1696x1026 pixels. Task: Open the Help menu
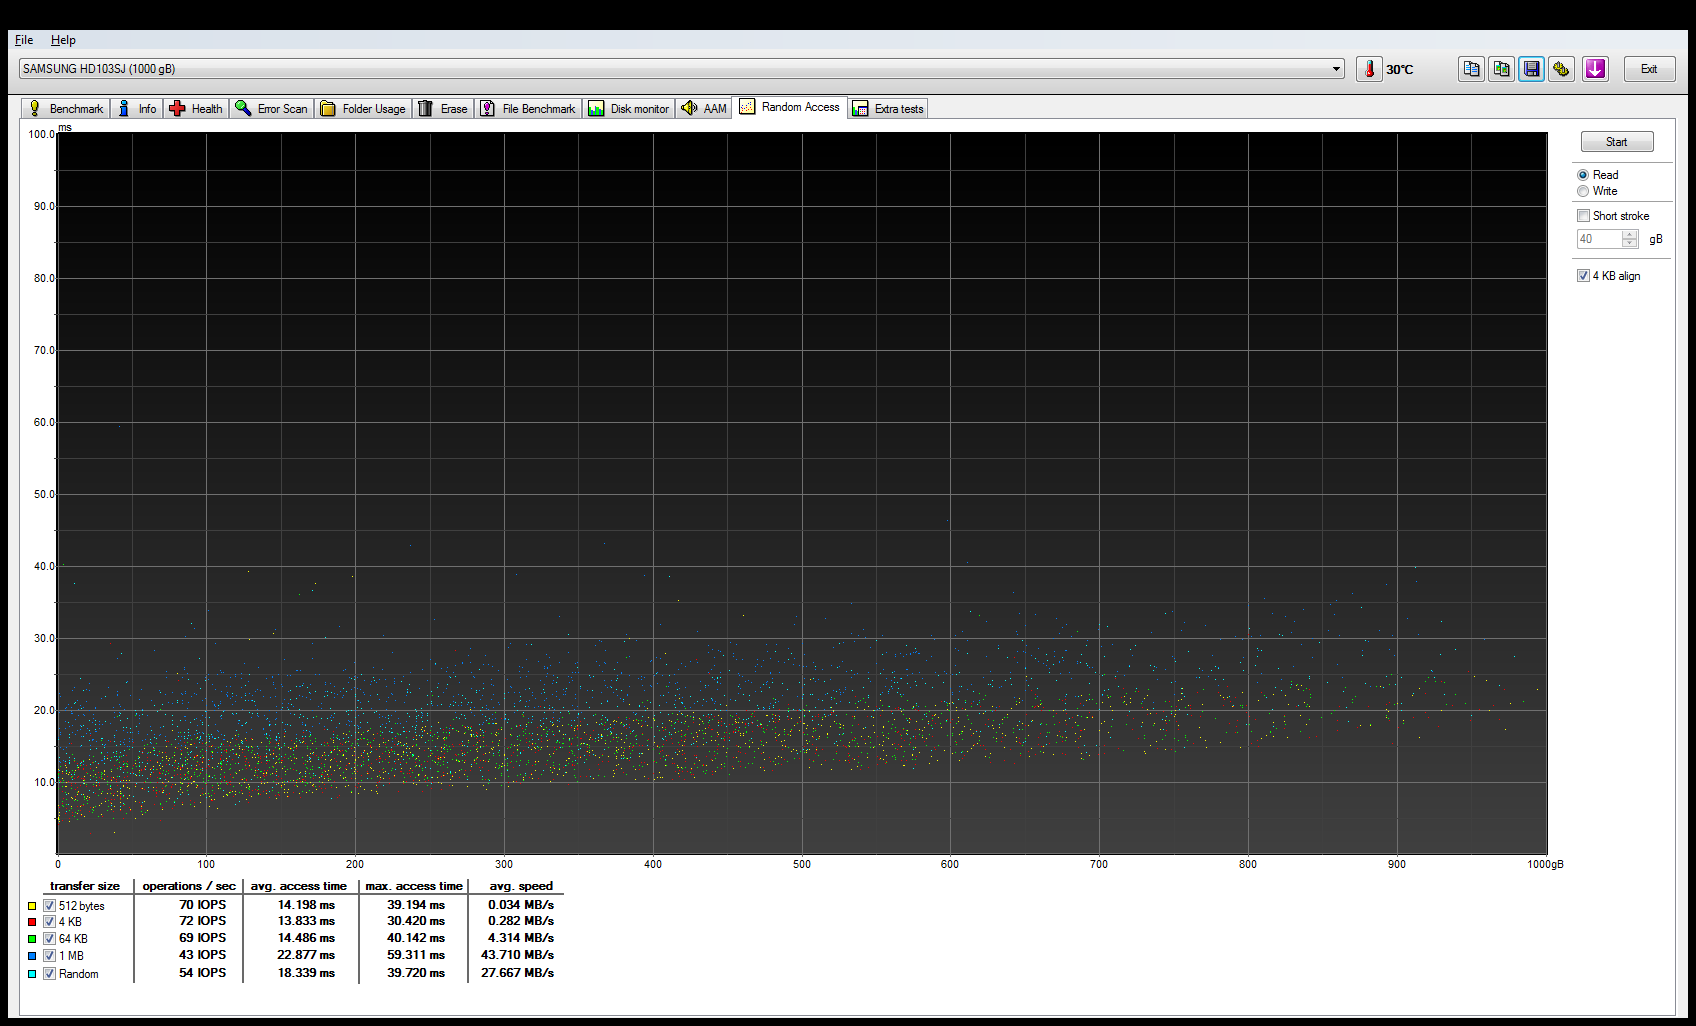[63, 40]
